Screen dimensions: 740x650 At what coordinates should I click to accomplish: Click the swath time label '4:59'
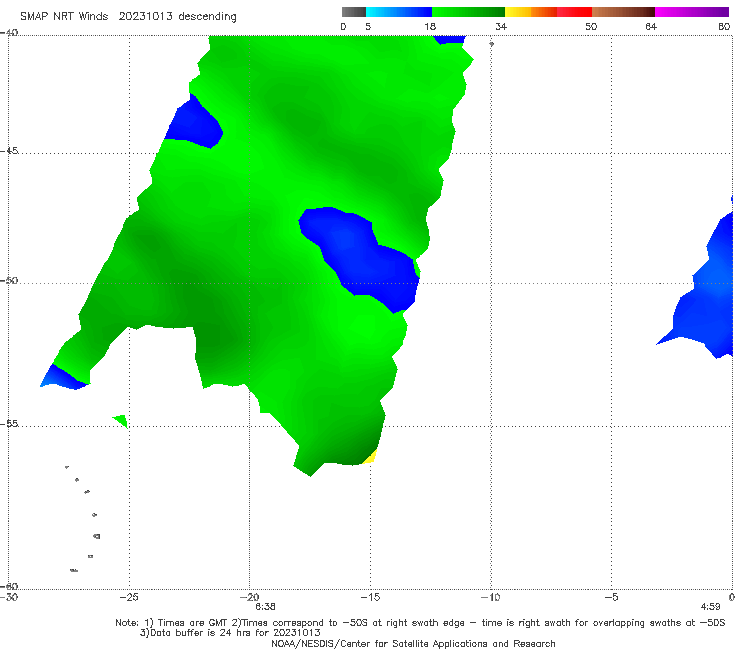pos(710,607)
